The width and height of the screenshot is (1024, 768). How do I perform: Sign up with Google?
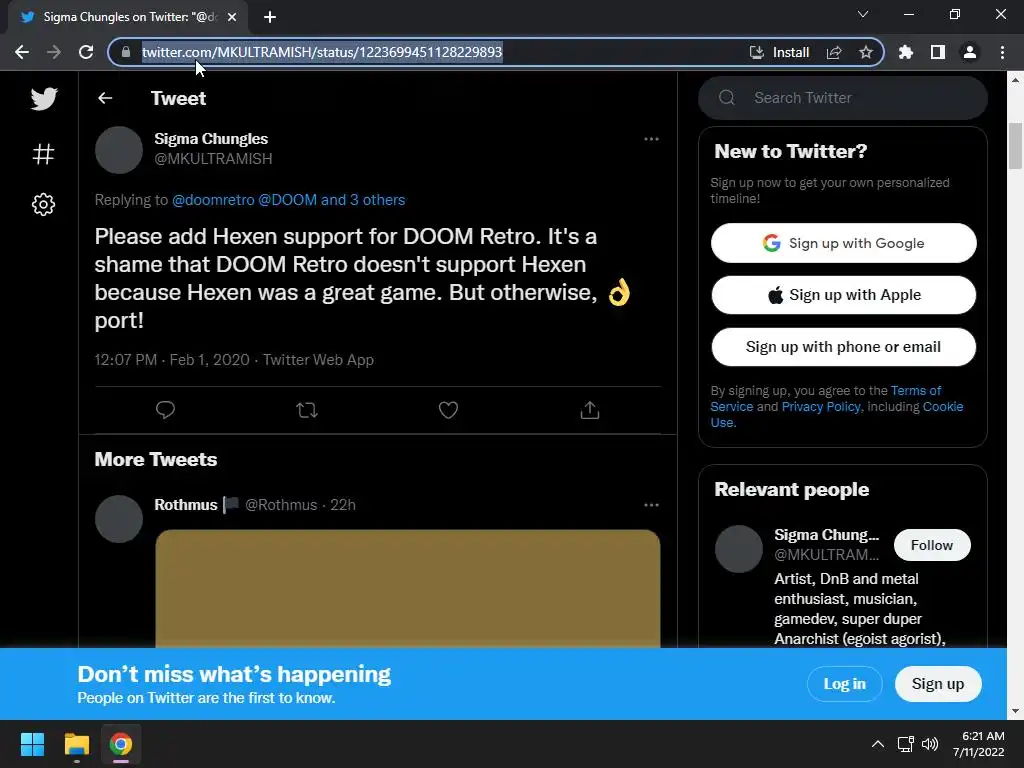843,243
